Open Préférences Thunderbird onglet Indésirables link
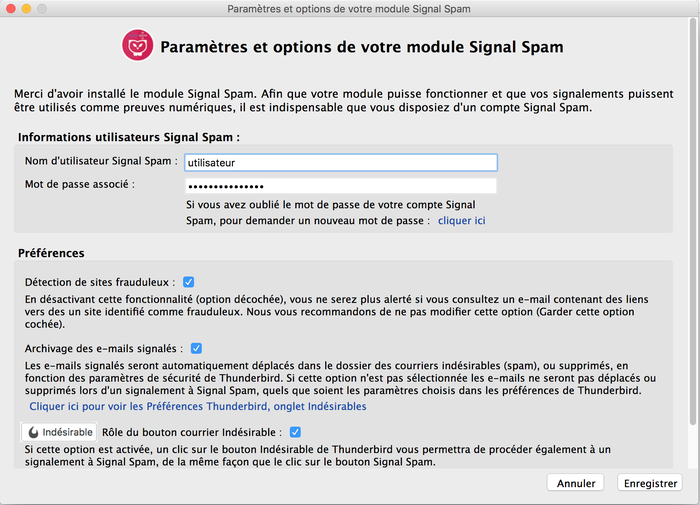The height and width of the screenshot is (505, 700). click(x=198, y=406)
